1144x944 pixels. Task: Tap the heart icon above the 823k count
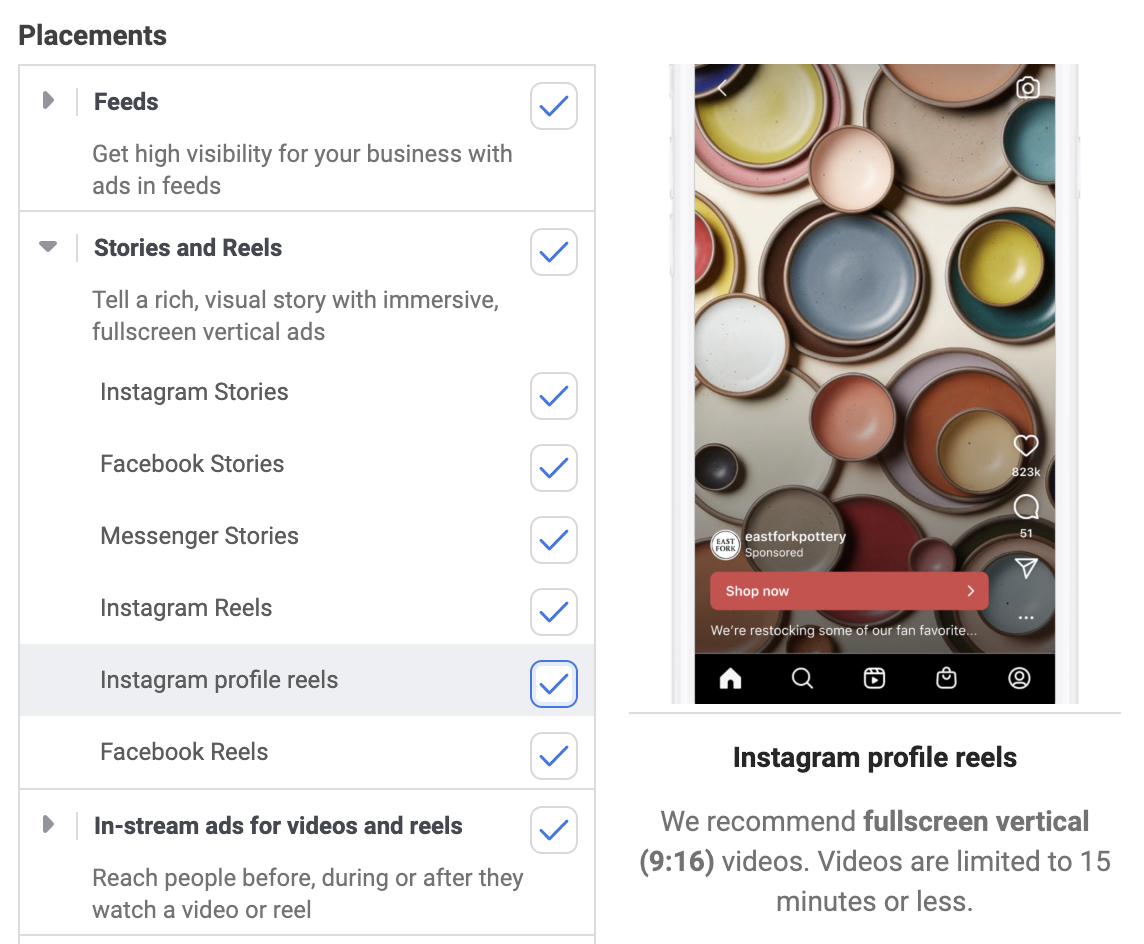(x=1027, y=446)
